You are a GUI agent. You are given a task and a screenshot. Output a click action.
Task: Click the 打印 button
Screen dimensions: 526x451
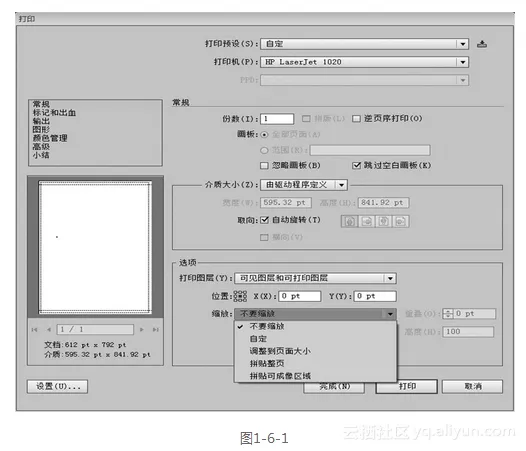coord(407,387)
